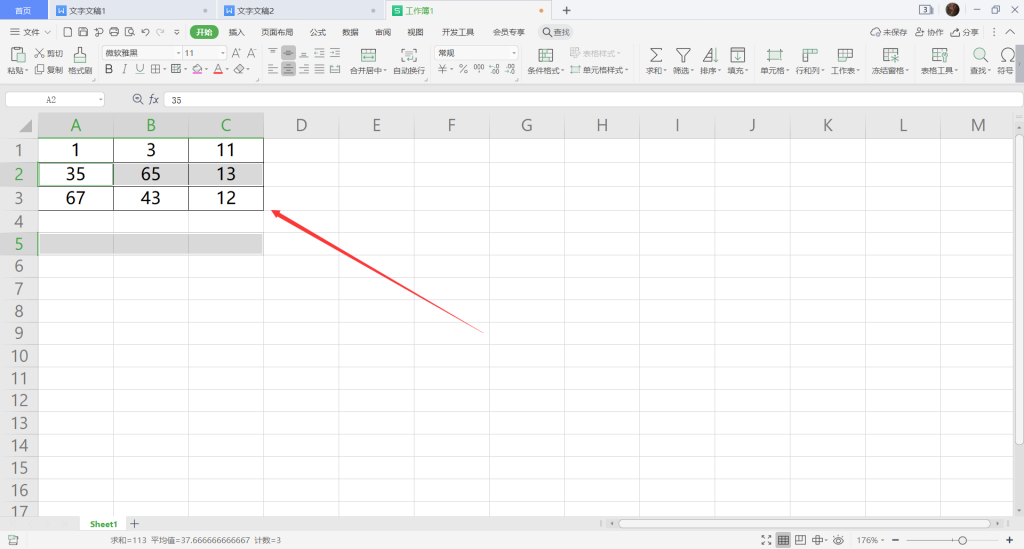This screenshot has height=549, width=1024.
Task: Click the 协作 collaborate button
Action: (929, 32)
